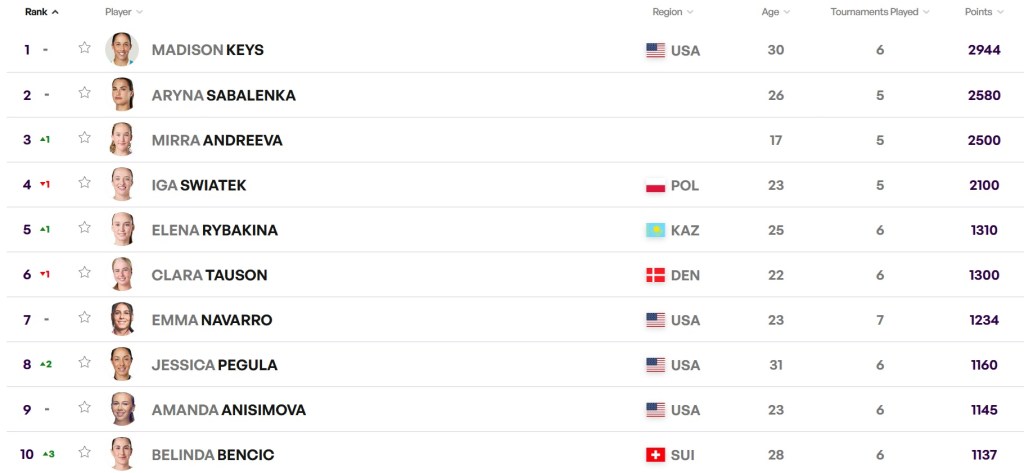Click Poland flag icon for Swiatek
1024x473 pixels.
(656, 185)
